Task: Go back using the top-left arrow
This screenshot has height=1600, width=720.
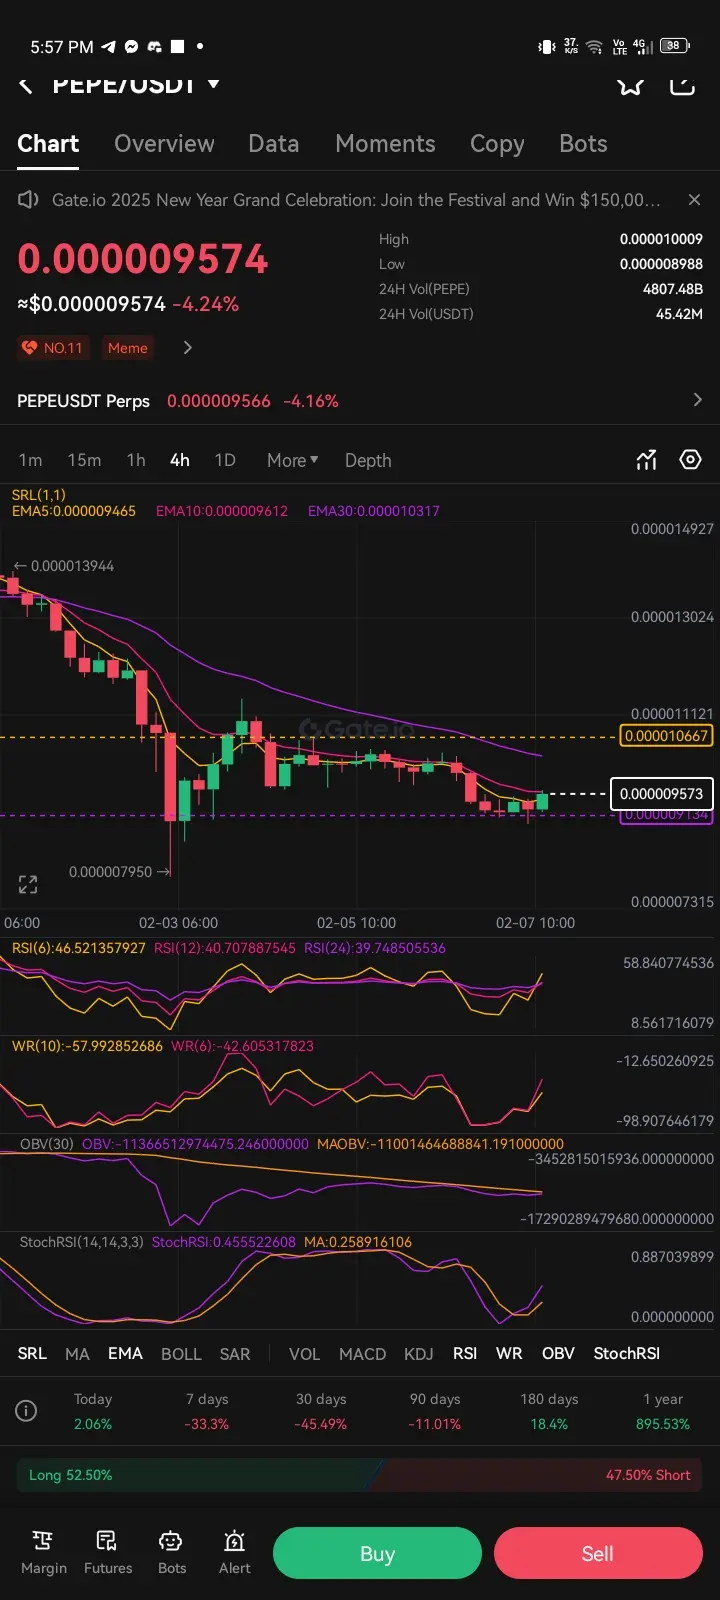Action: coord(26,86)
